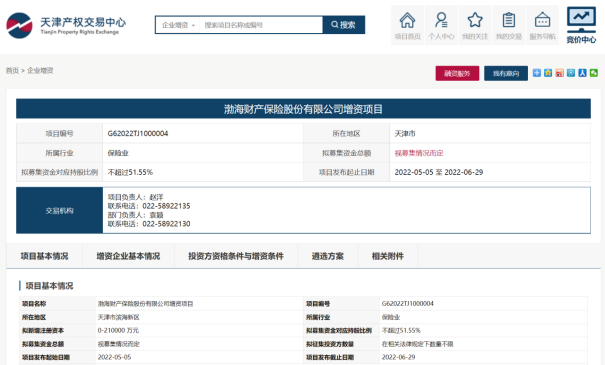The width and height of the screenshot is (605, 365).
Task: Click 拟新增注册资本 label
Action: [43, 331]
